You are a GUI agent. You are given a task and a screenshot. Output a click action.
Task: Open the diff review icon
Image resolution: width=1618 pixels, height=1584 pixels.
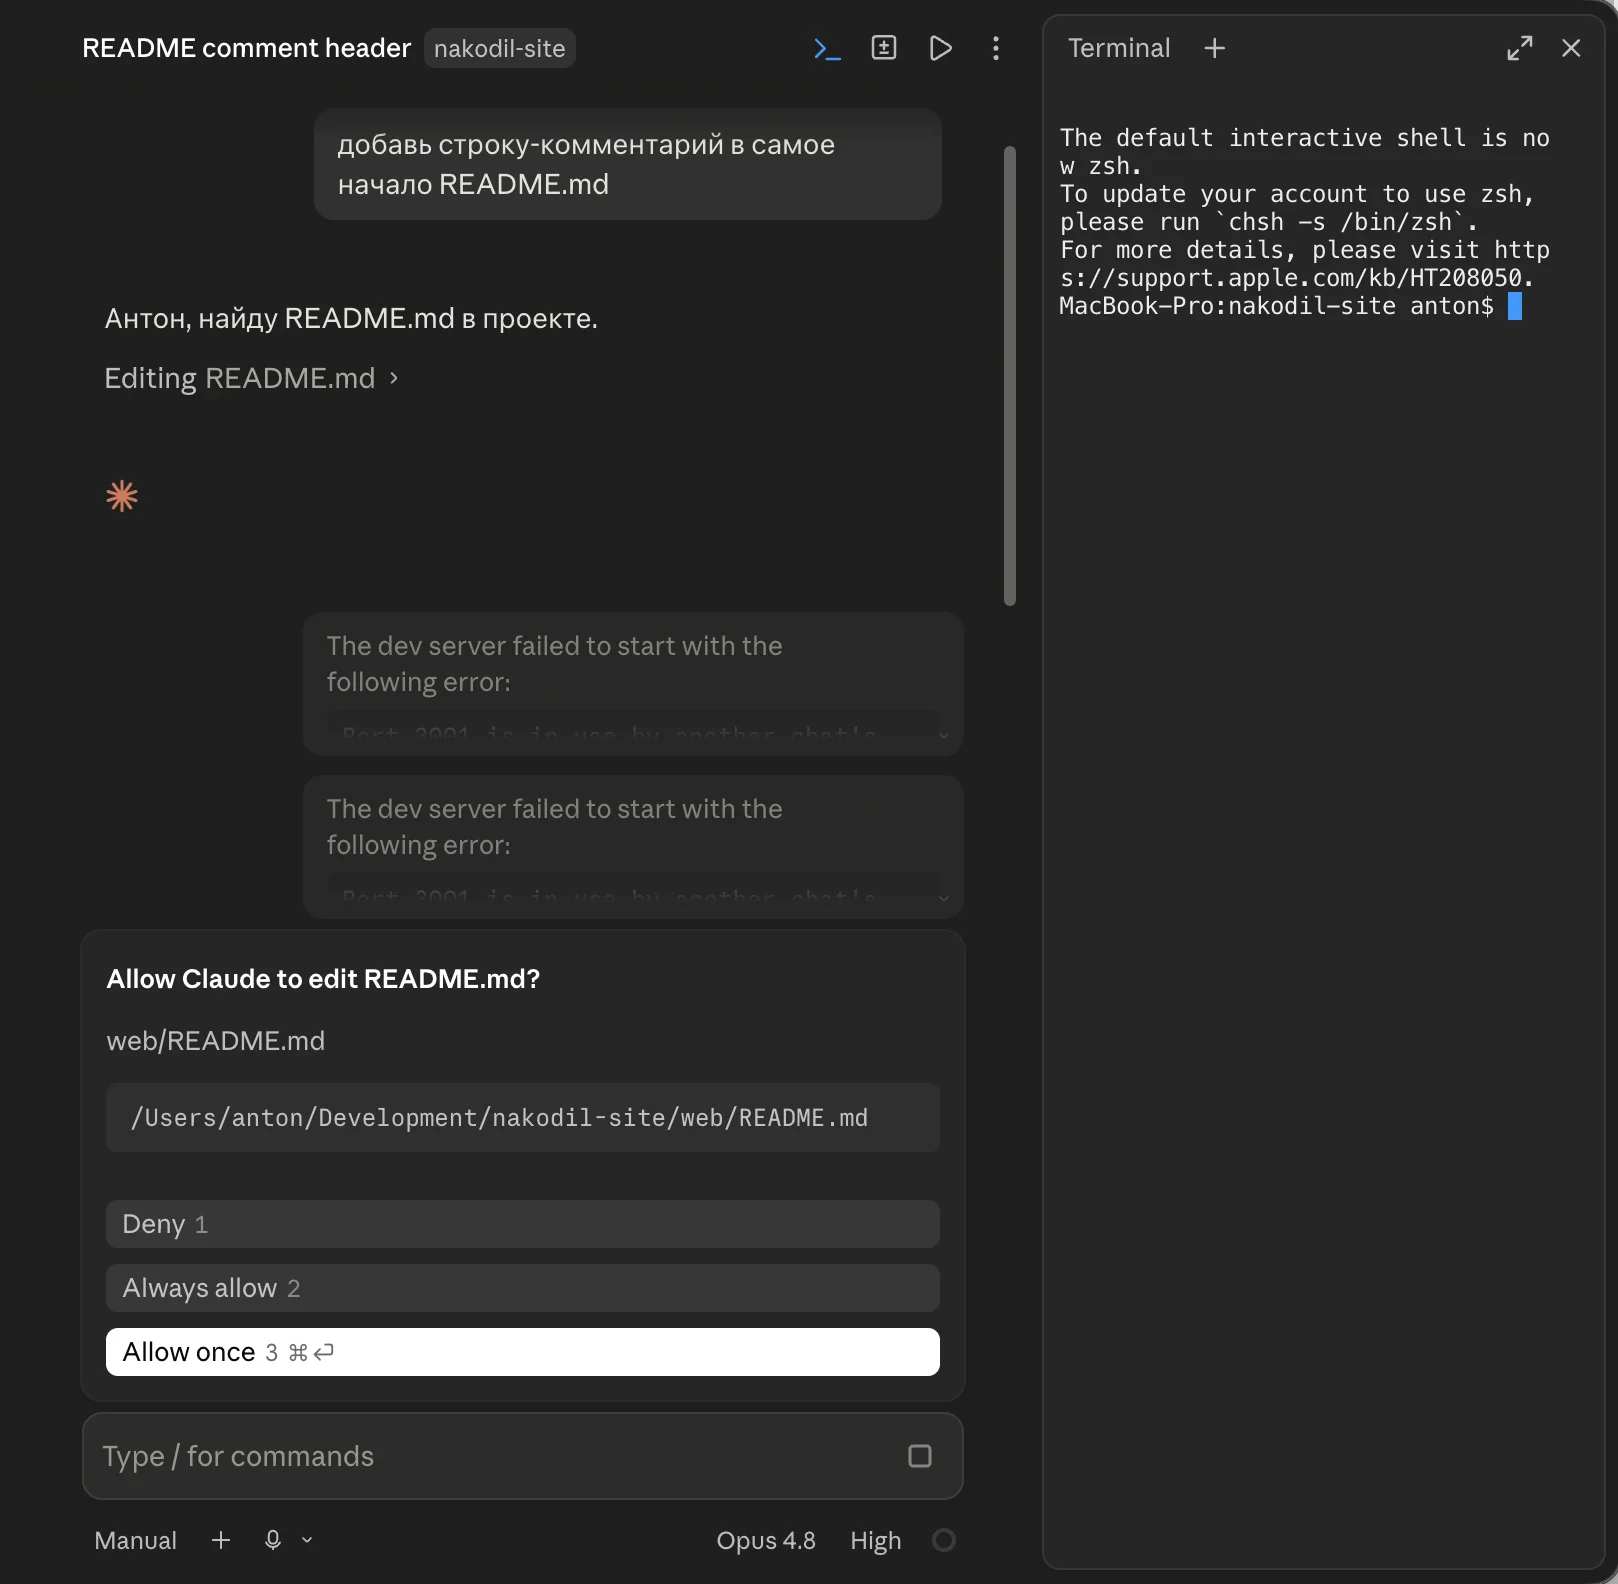[x=884, y=48]
